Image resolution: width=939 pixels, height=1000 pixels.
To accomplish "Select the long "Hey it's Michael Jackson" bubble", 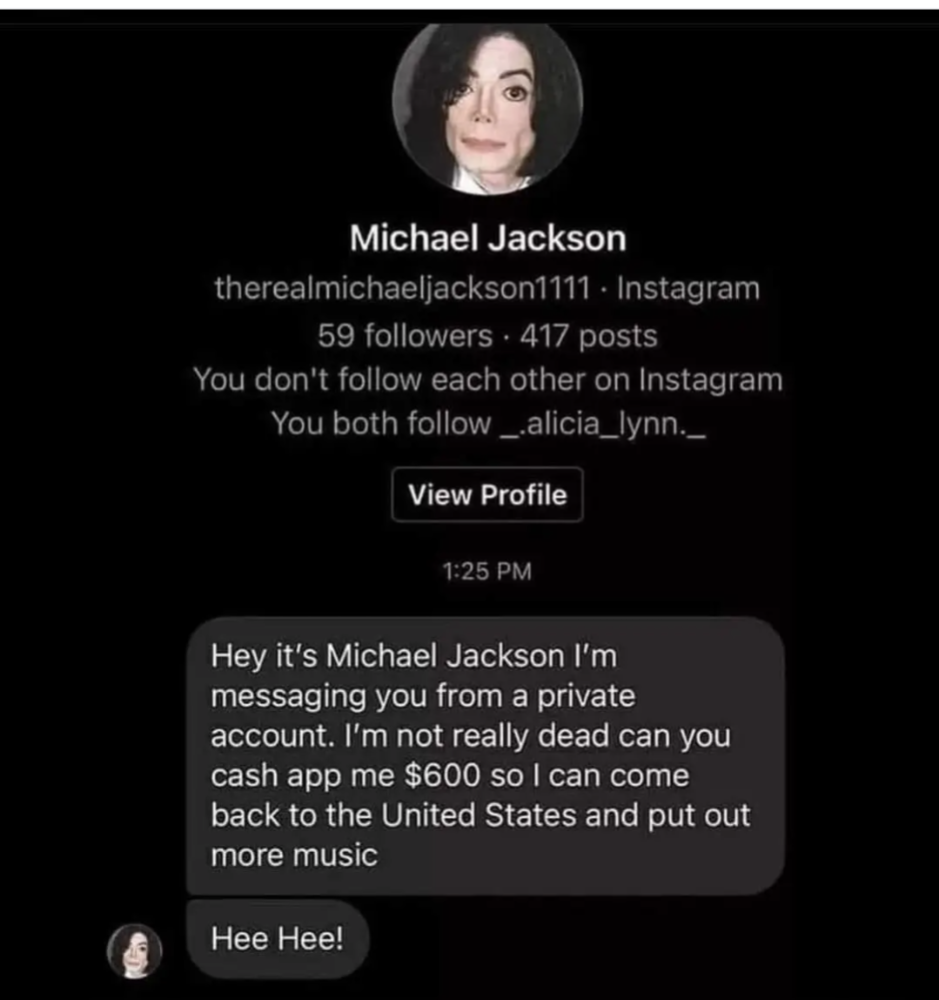I will (x=485, y=756).
